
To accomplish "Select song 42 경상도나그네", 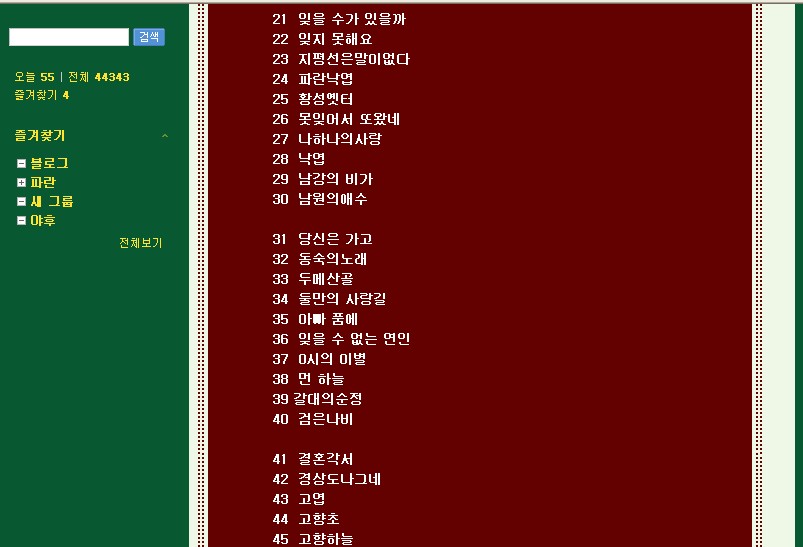I will 327,478.
